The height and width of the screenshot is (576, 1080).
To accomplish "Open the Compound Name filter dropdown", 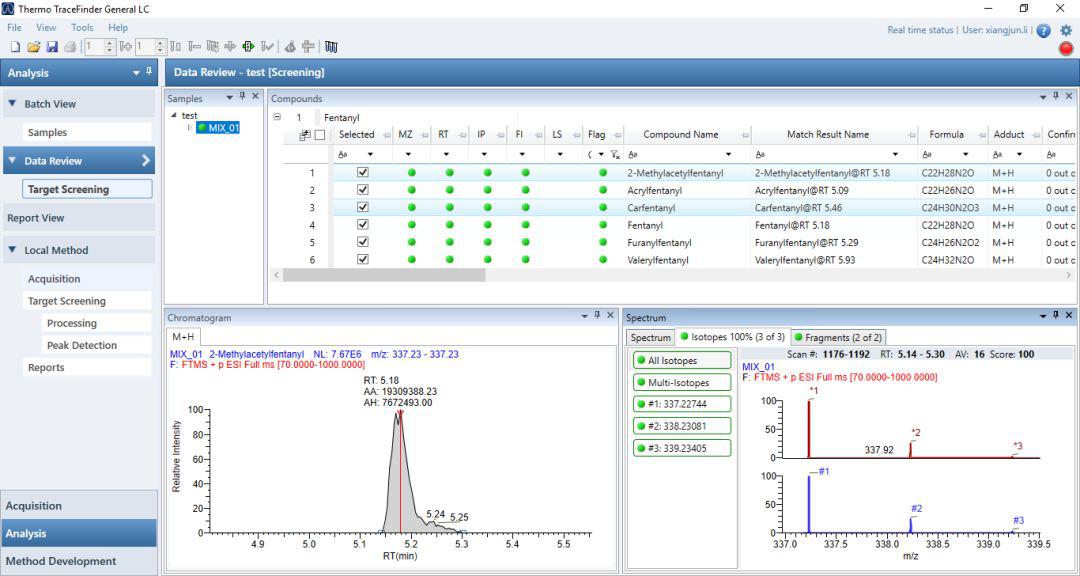I will (x=728, y=155).
